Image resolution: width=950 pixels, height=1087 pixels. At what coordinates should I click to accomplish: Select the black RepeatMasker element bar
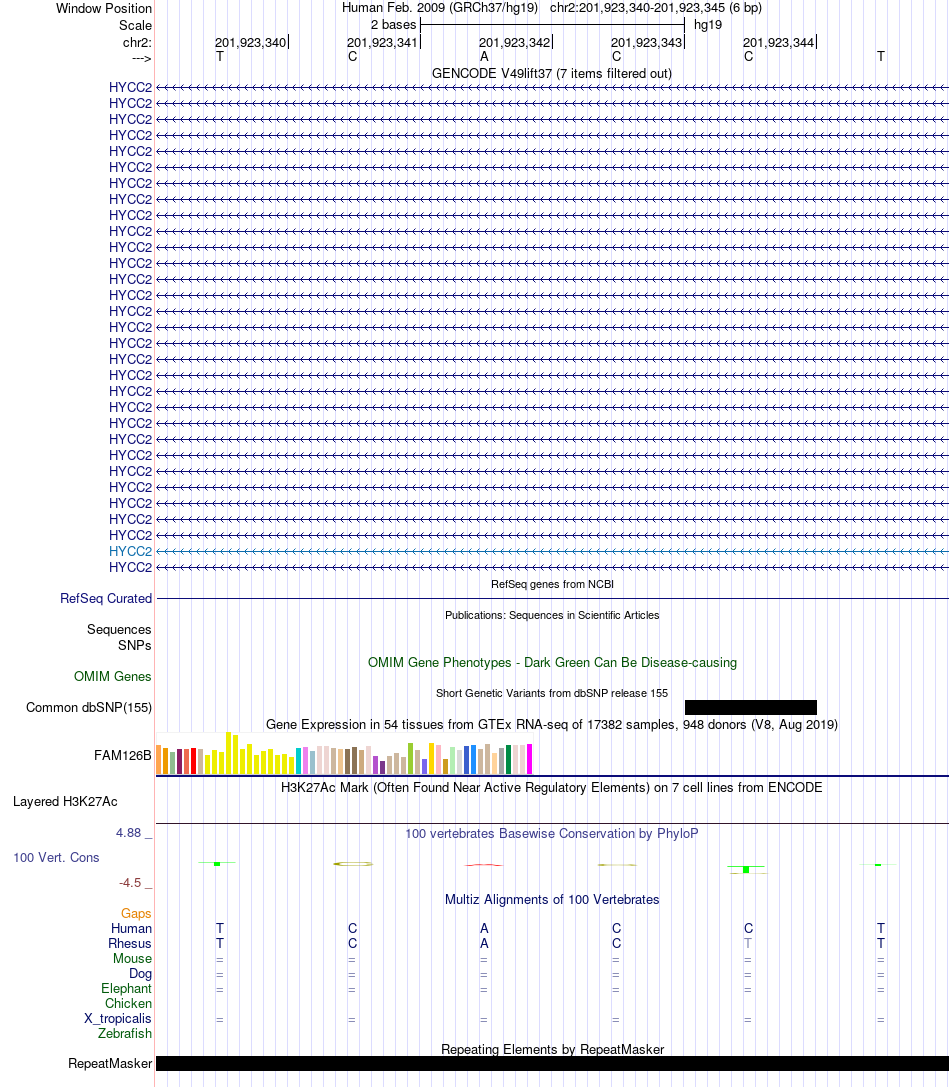coord(552,1063)
